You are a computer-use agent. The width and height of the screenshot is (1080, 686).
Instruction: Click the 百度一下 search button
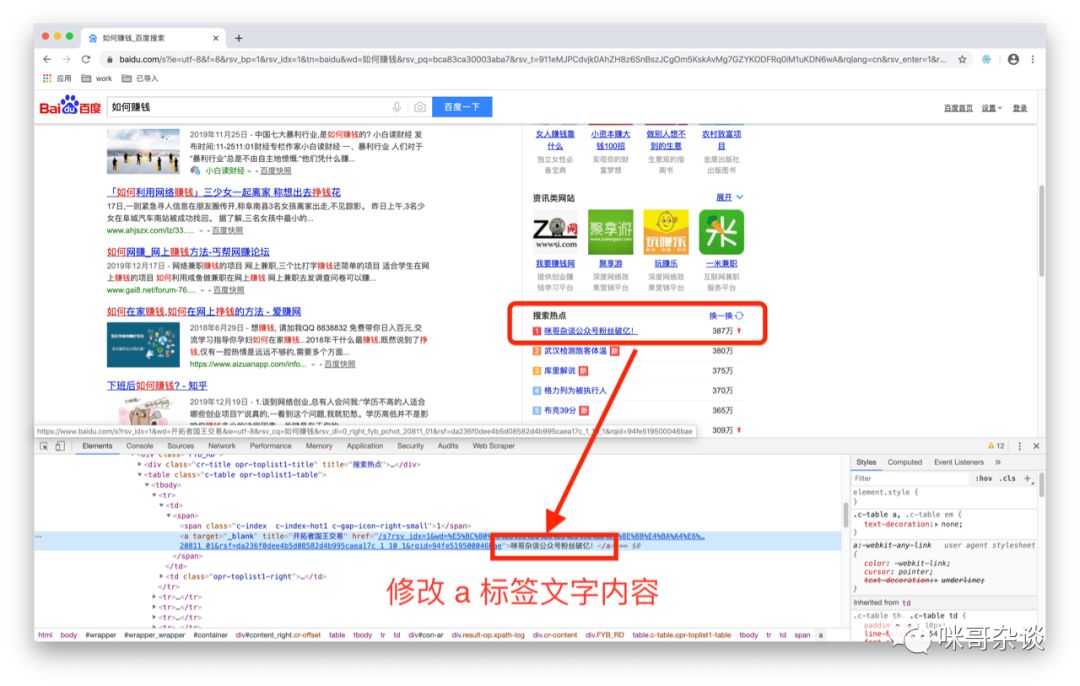(x=461, y=107)
